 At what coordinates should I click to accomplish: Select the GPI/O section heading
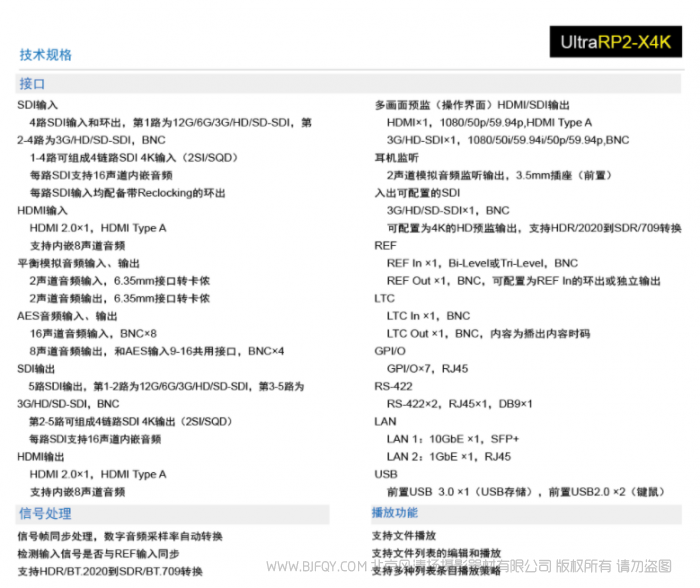[x=390, y=351]
